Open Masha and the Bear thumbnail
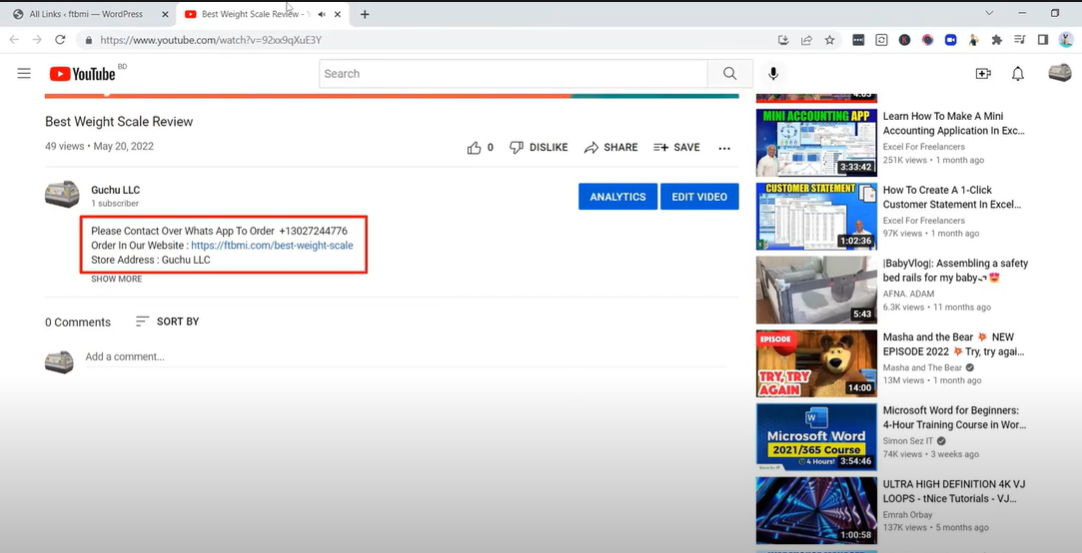This screenshot has height=553, width=1082. [816, 364]
